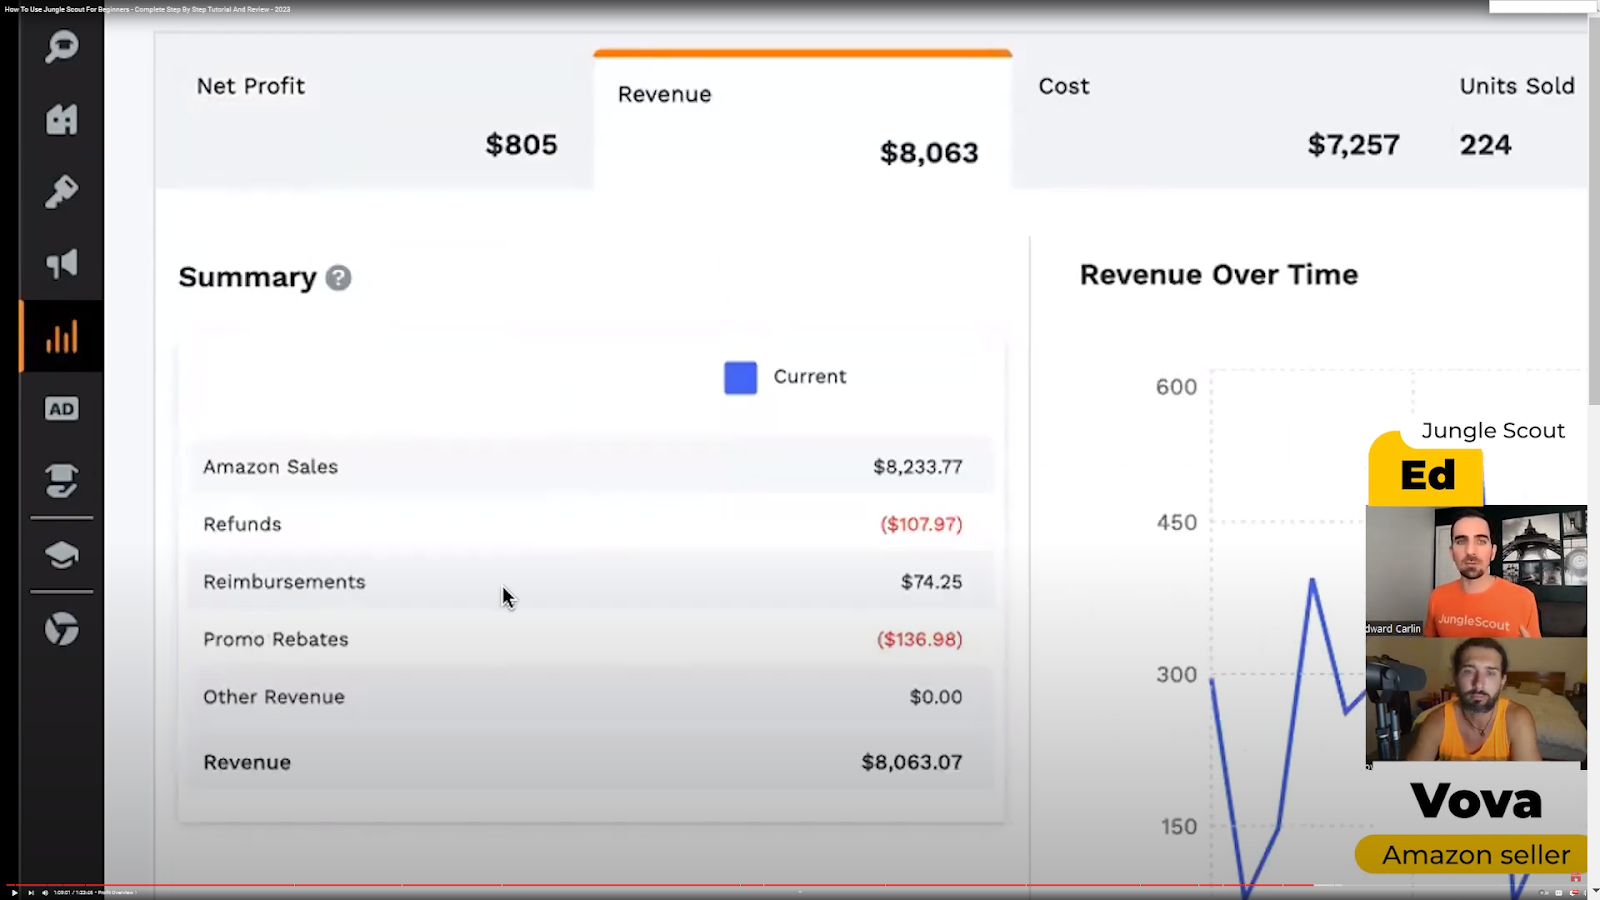Select the megaphone icon in the sidebar
The image size is (1600, 900).
pyautogui.click(x=61, y=264)
